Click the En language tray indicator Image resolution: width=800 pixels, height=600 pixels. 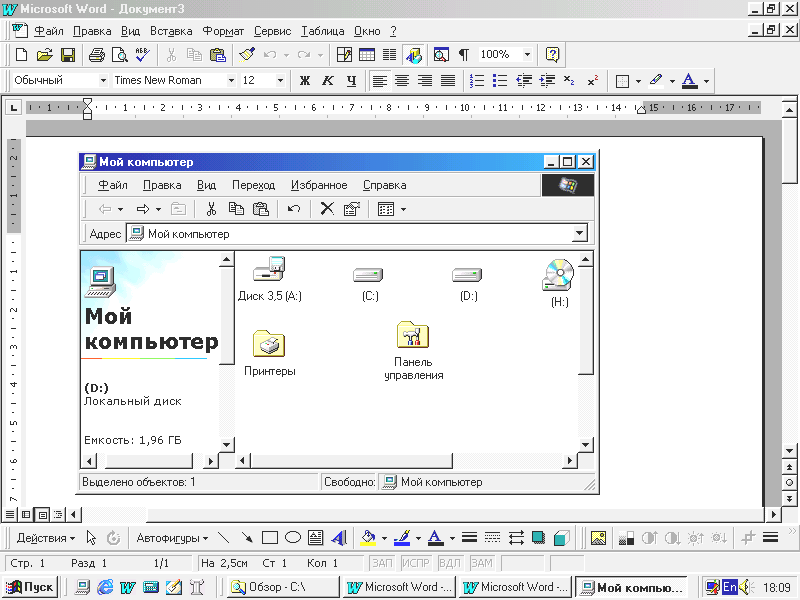pos(730,587)
